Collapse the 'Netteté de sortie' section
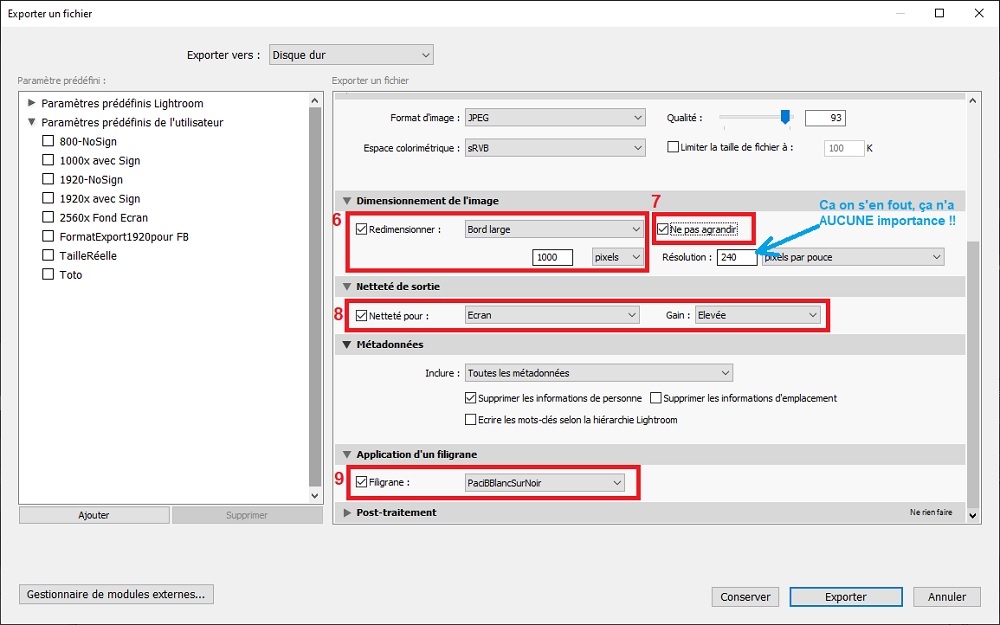 (x=347, y=287)
